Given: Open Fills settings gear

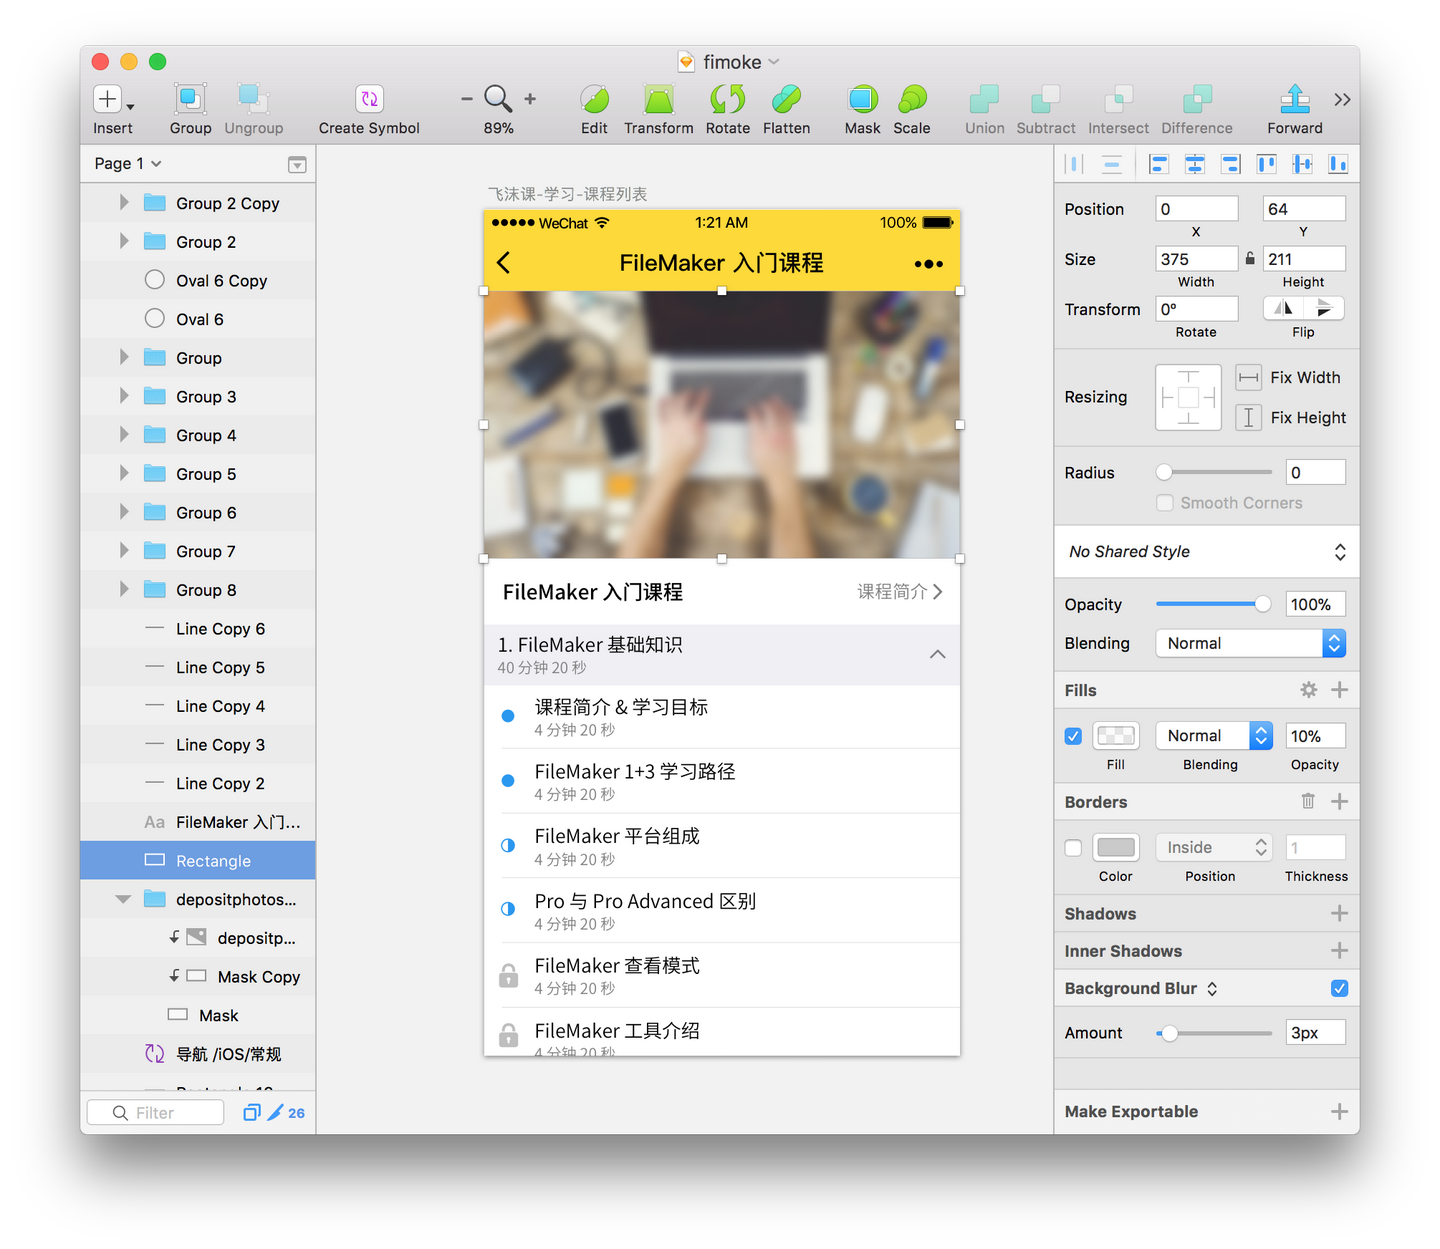Looking at the screenshot, I should pyautogui.click(x=1308, y=690).
